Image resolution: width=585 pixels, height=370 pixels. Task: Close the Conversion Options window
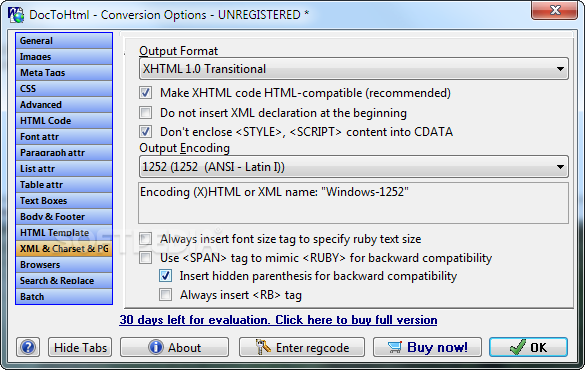pyautogui.click(x=554, y=10)
